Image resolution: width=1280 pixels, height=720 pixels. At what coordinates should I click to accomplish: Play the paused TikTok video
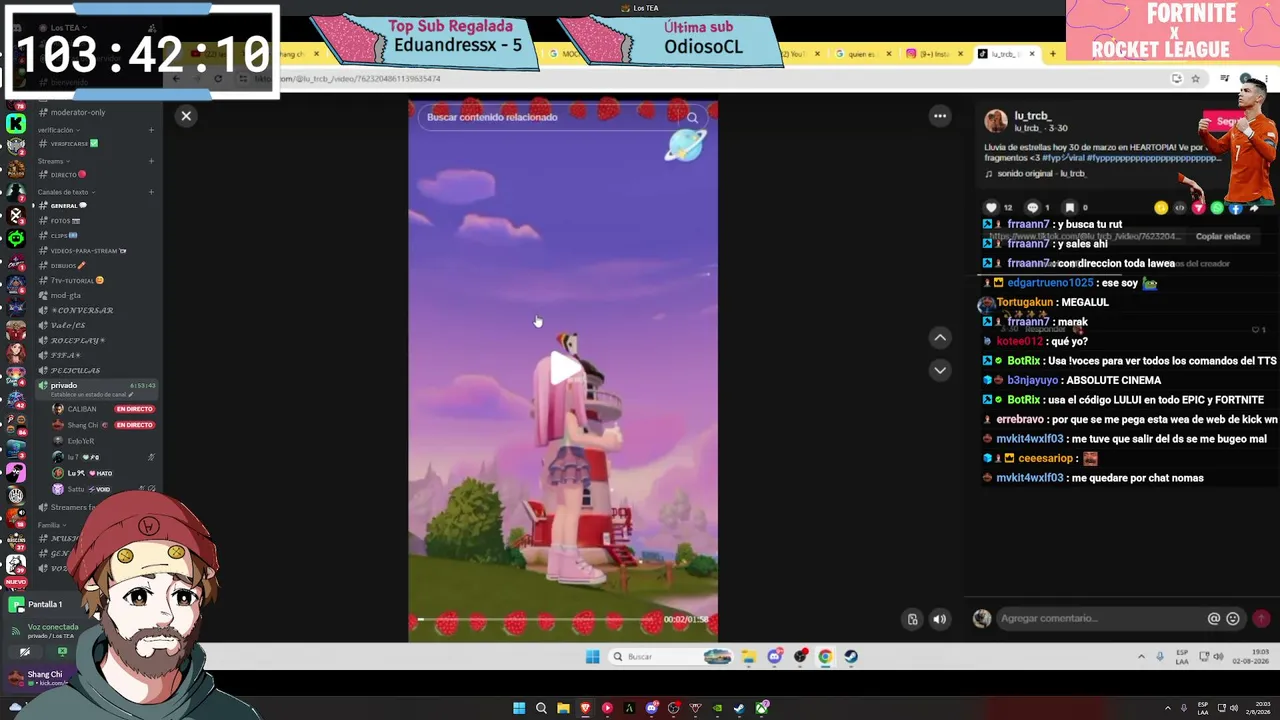point(563,368)
